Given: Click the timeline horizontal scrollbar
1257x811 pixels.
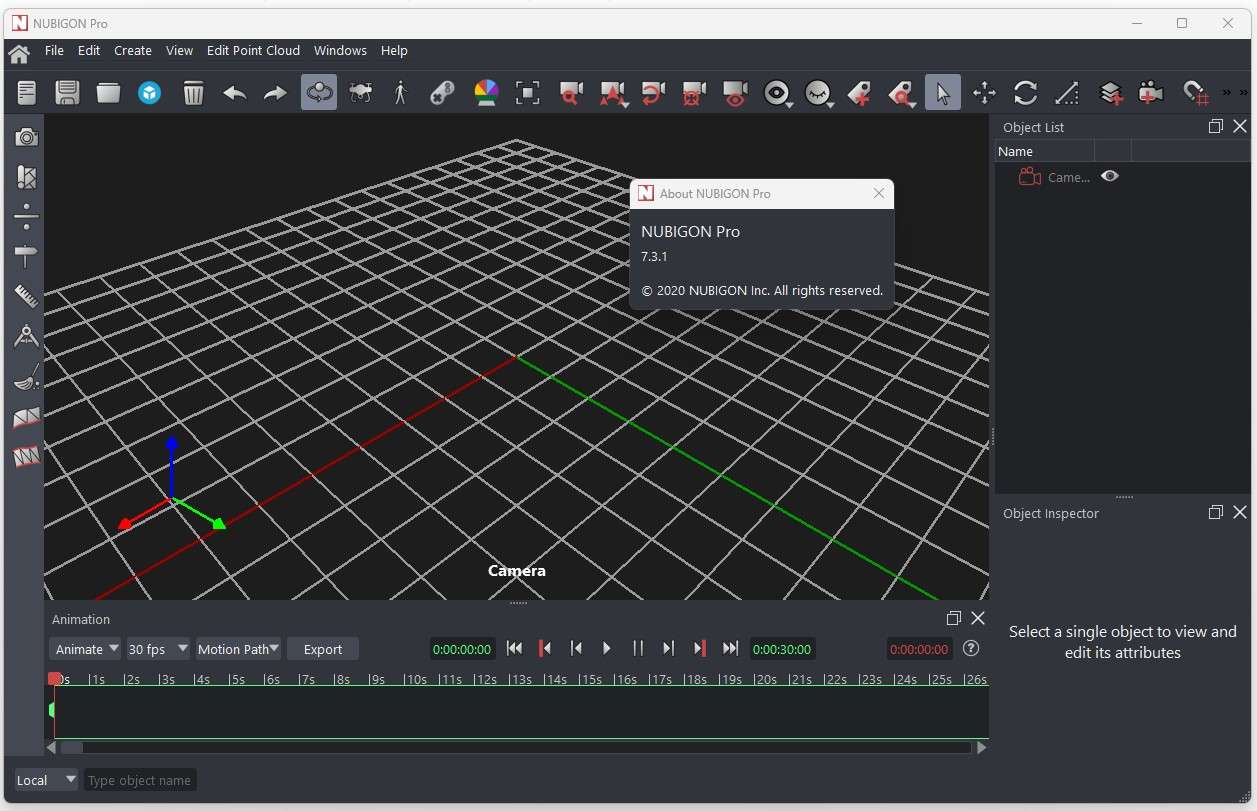Looking at the screenshot, I should click(x=518, y=747).
